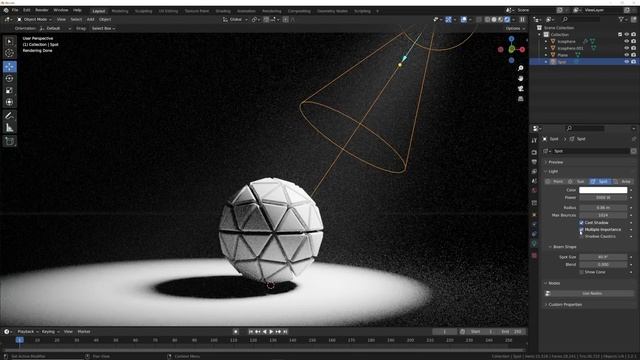This screenshot has width=640, height=360.
Task: Toggle viewport overlays button
Action: click(x=463, y=19)
